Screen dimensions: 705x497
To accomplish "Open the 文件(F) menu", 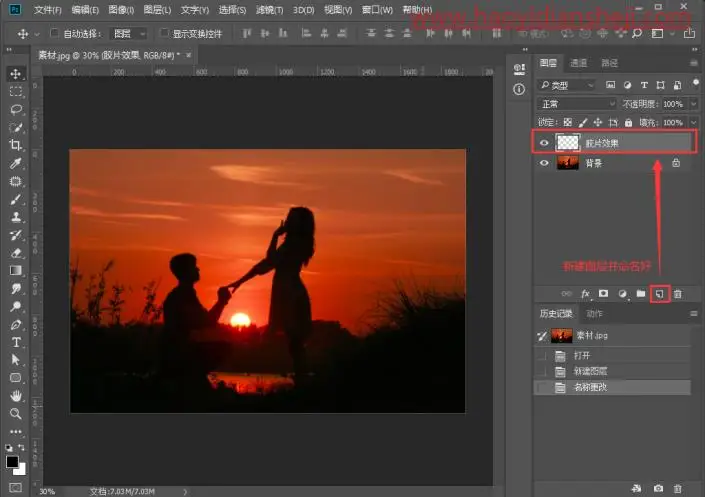I will (48, 9).
